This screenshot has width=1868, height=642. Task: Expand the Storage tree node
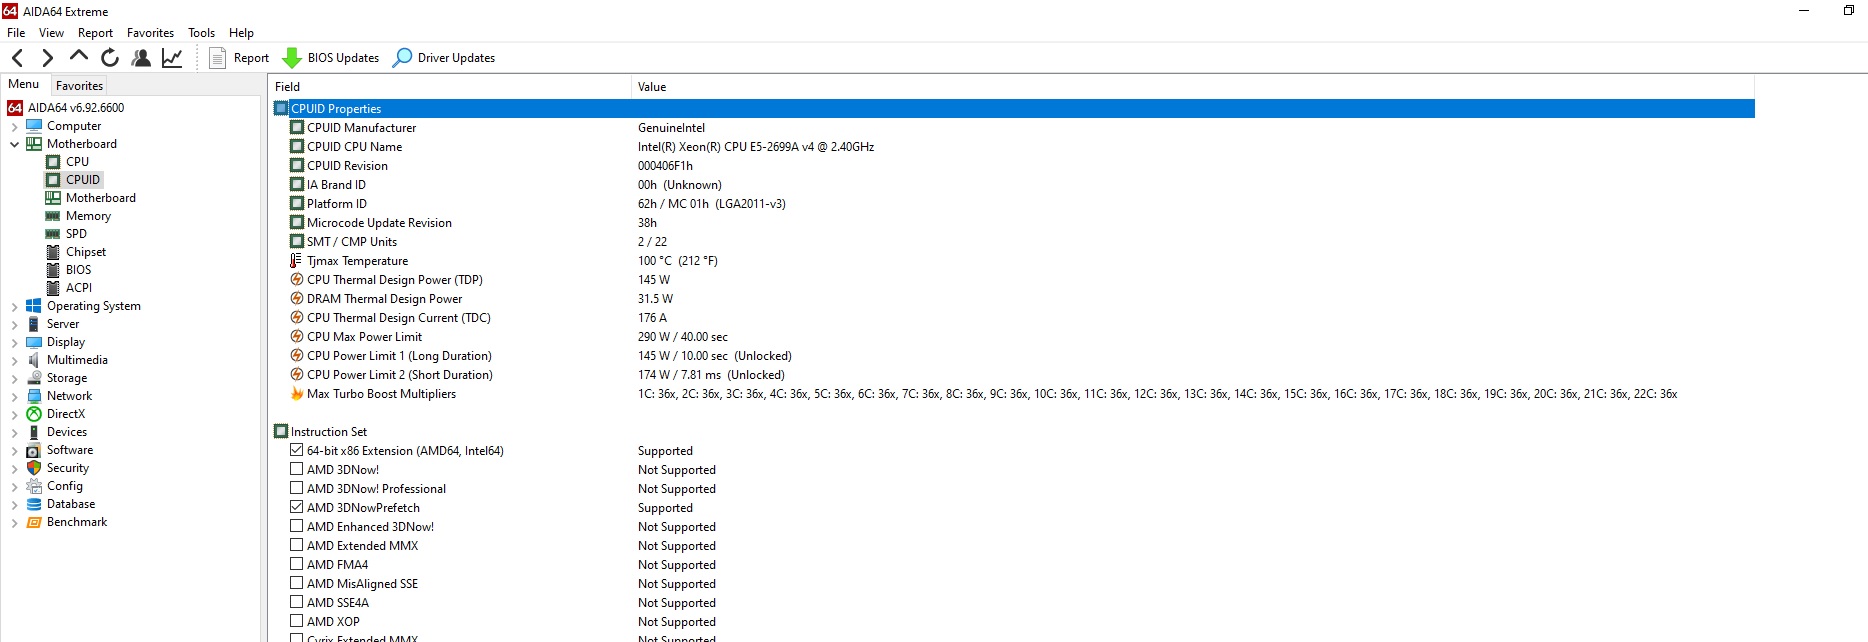click(x=14, y=379)
